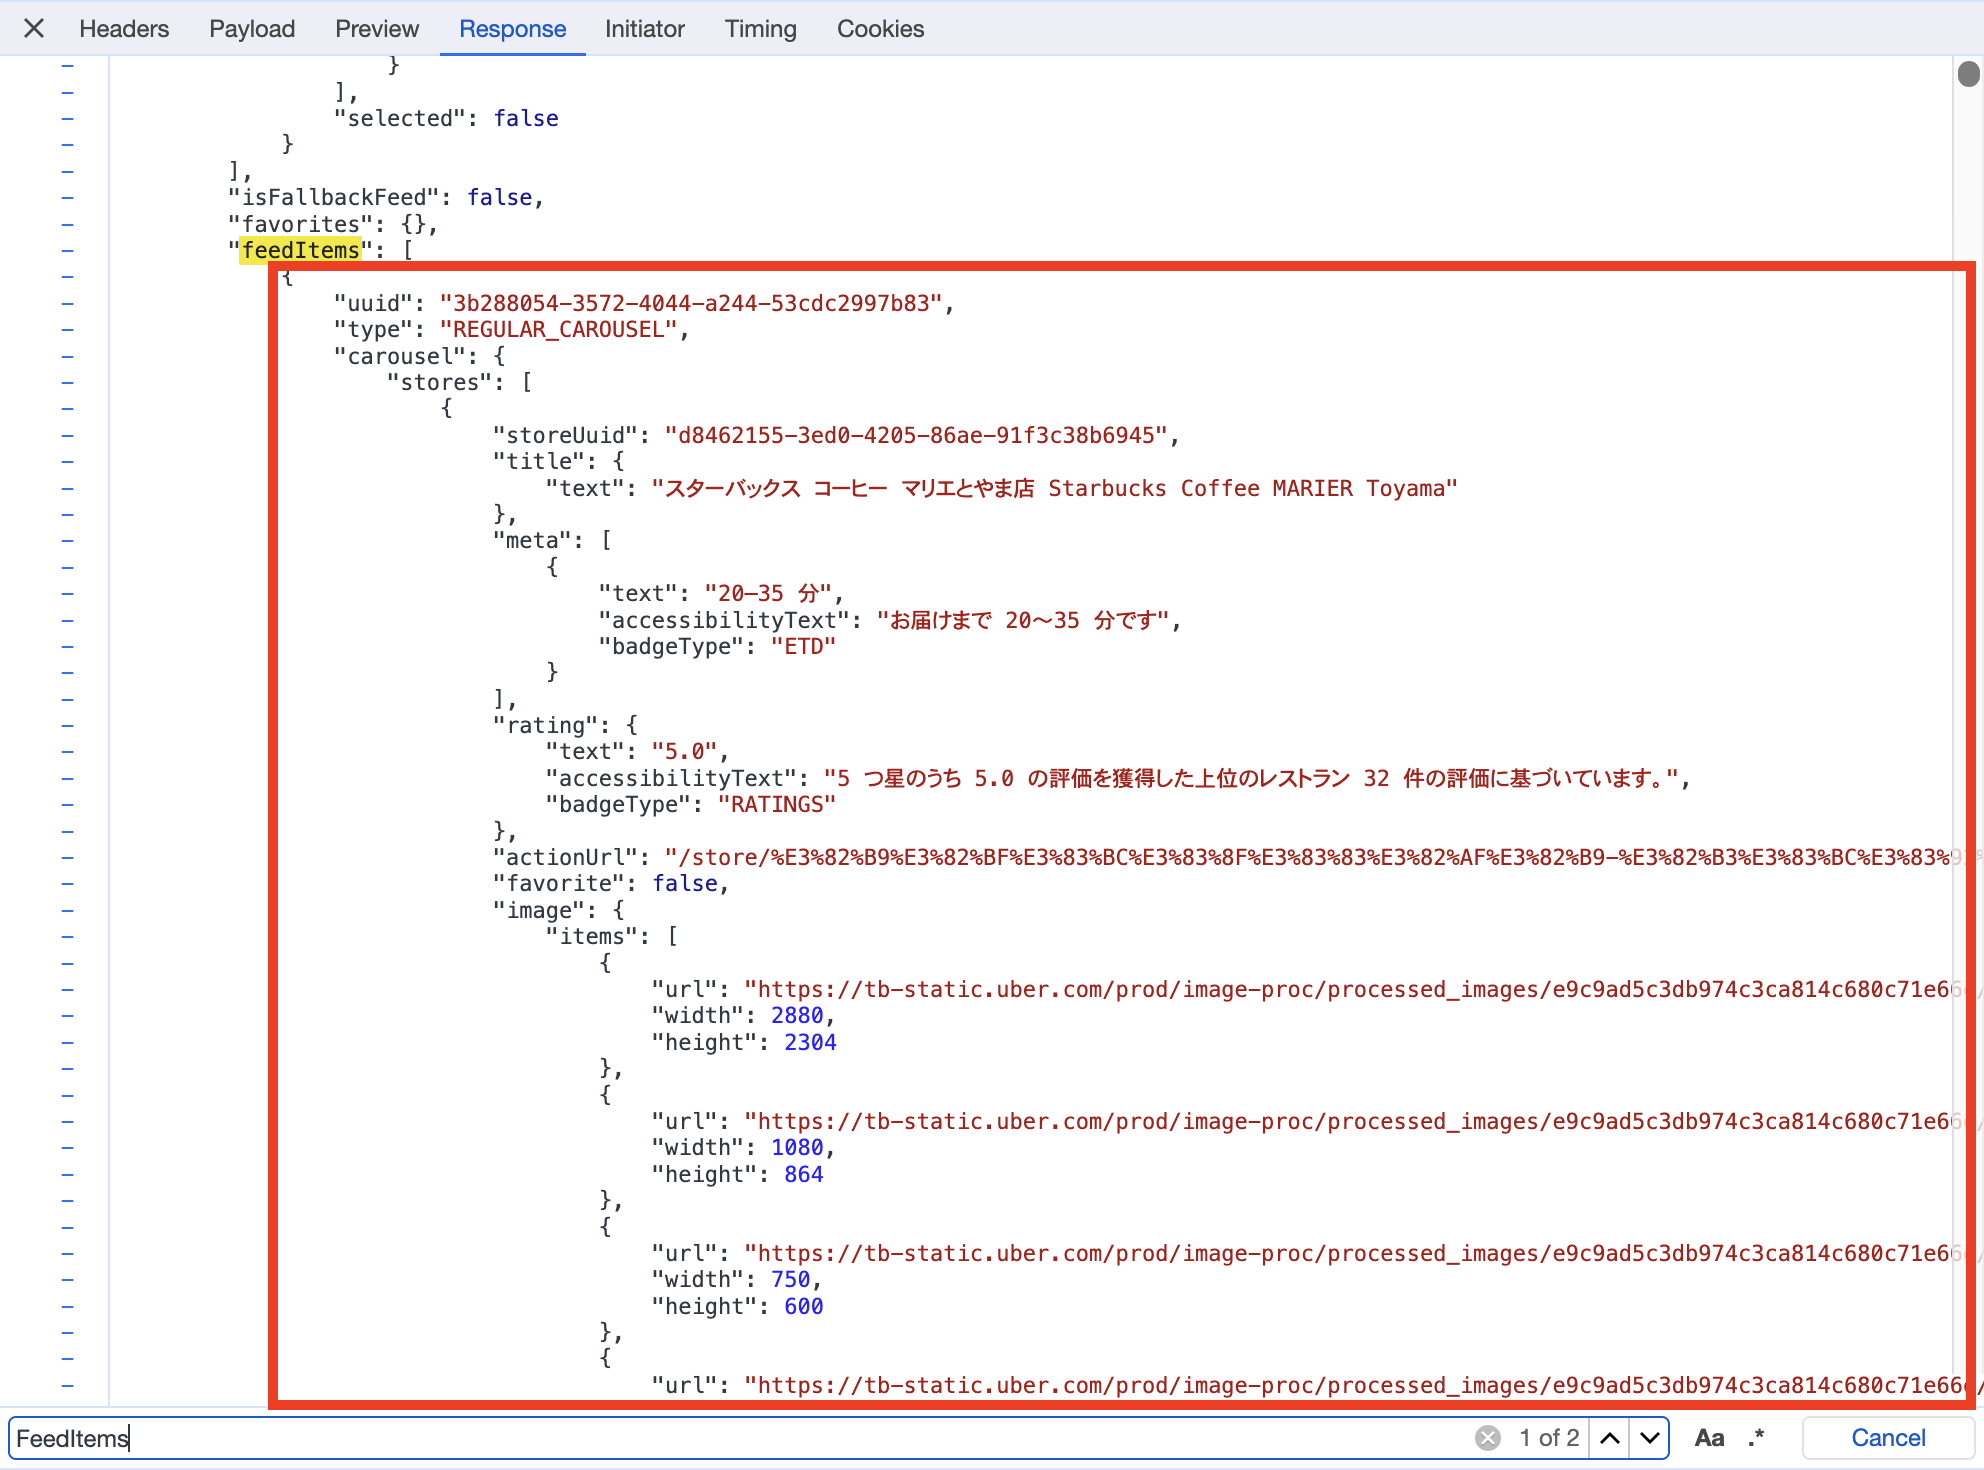Jump to next search match

pyautogui.click(x=1650, y=1438)
